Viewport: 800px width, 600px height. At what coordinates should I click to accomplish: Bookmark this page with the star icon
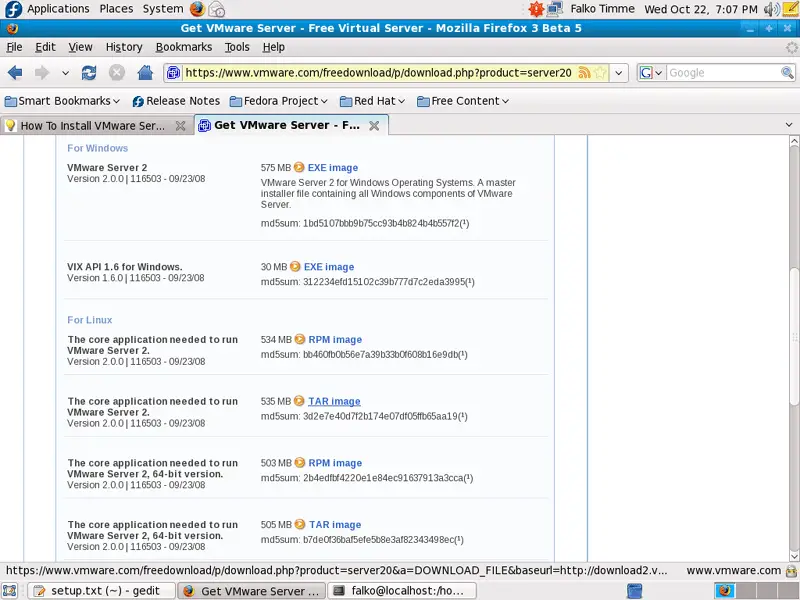pyautogui.click(x=600, y=73)
